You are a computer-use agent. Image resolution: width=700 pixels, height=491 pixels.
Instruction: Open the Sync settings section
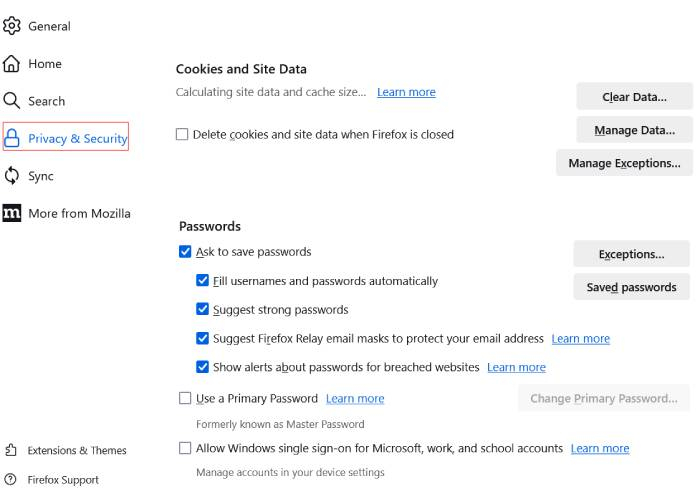41,176
